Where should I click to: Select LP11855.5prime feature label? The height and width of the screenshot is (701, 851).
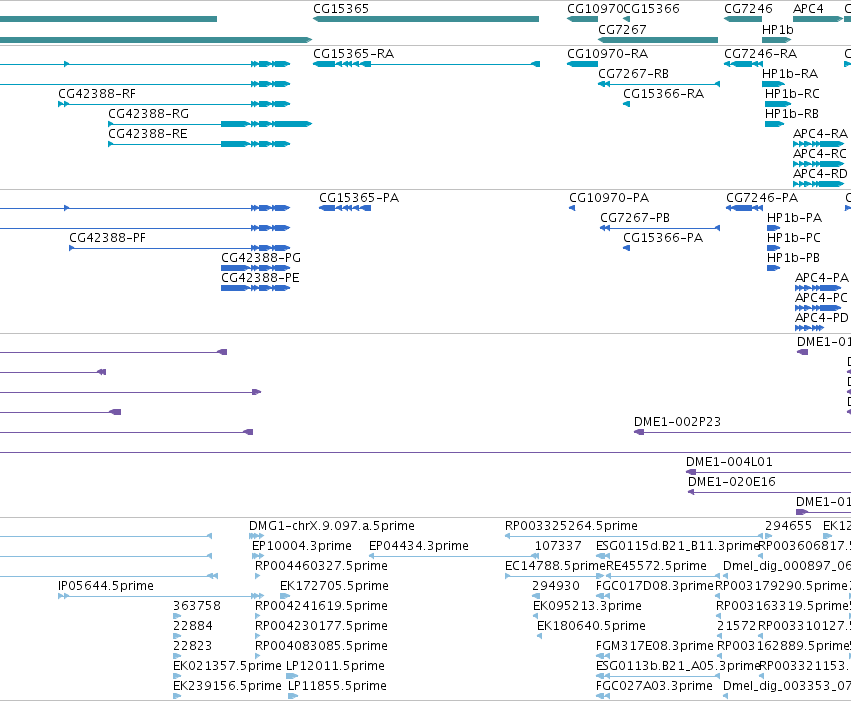pos(337,686)
